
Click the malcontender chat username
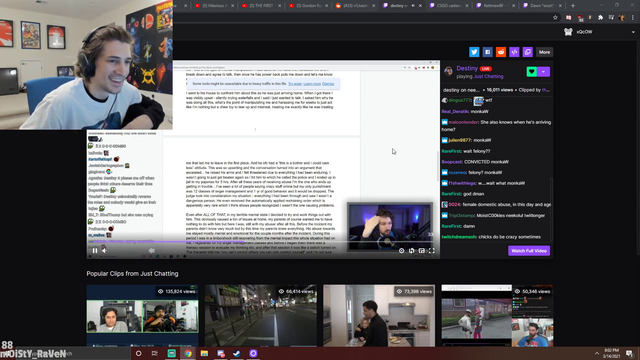(x=463, y=122)
